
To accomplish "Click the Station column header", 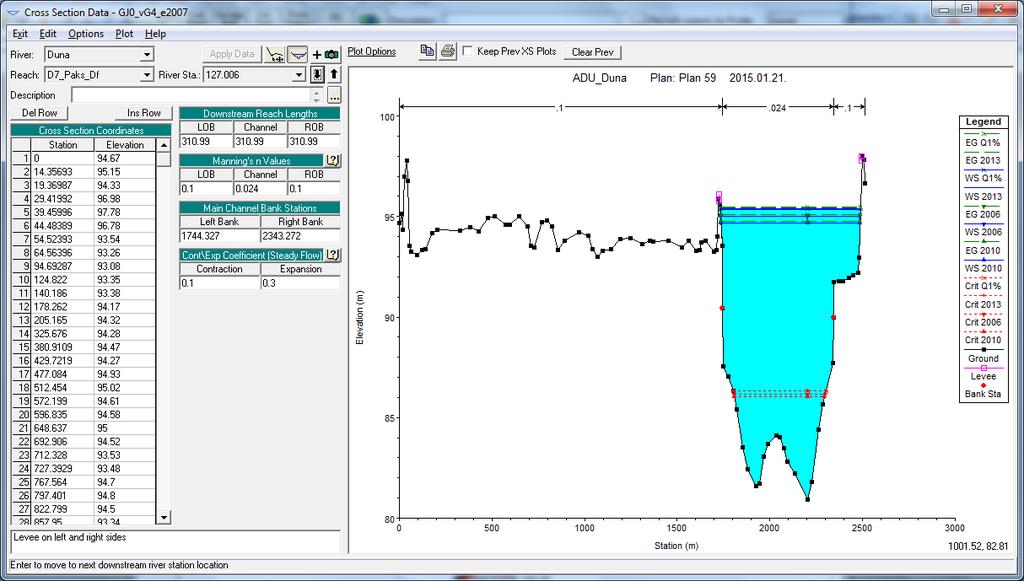I will pyautogui.click(x=63, y=145).
